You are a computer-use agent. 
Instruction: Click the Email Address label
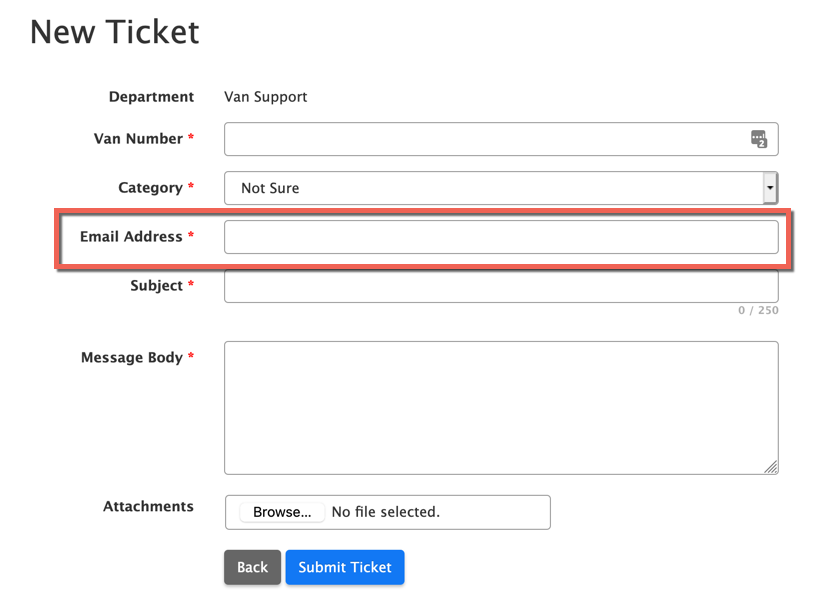131,237
